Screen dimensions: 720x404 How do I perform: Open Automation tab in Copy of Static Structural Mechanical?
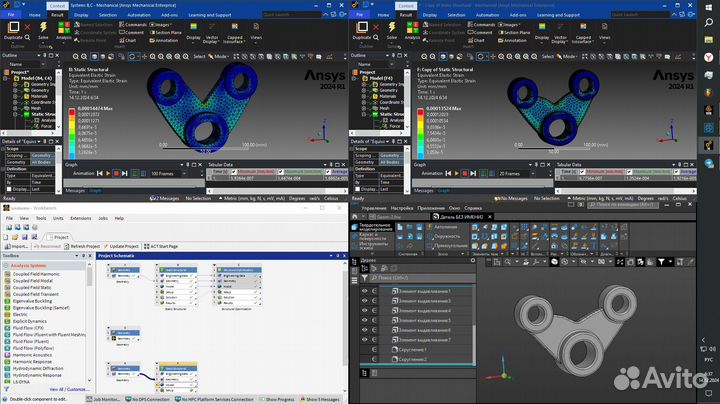tap(487, 15)
